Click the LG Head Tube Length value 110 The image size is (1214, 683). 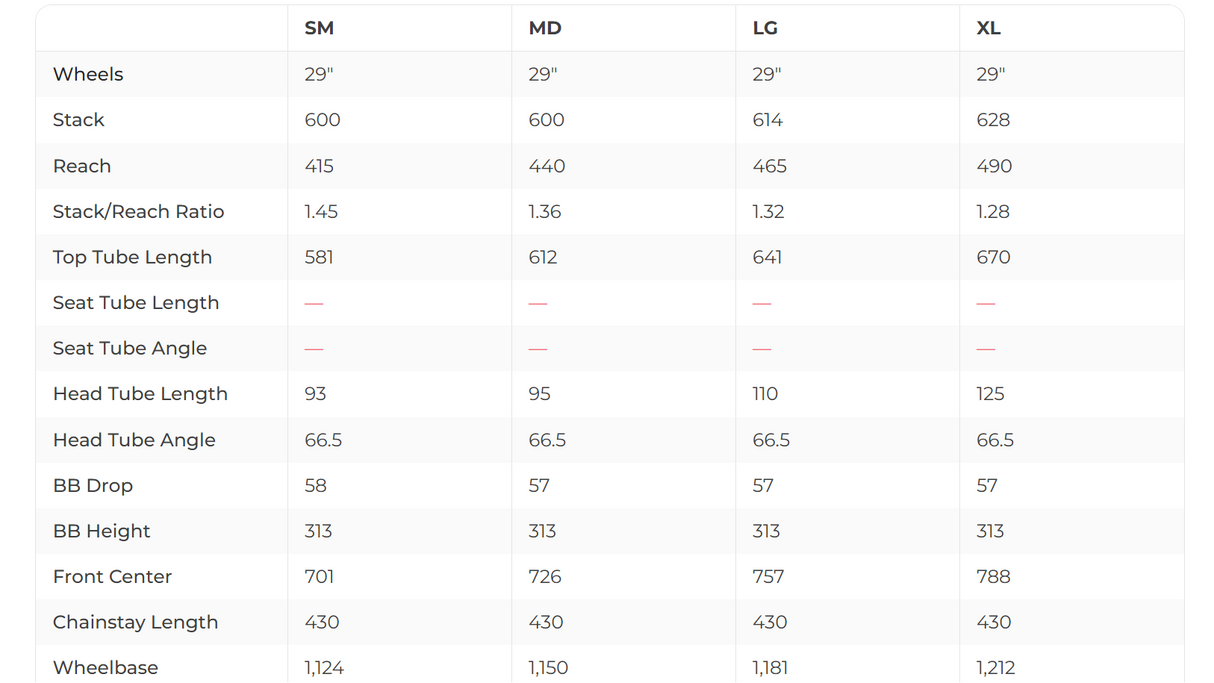765,394
